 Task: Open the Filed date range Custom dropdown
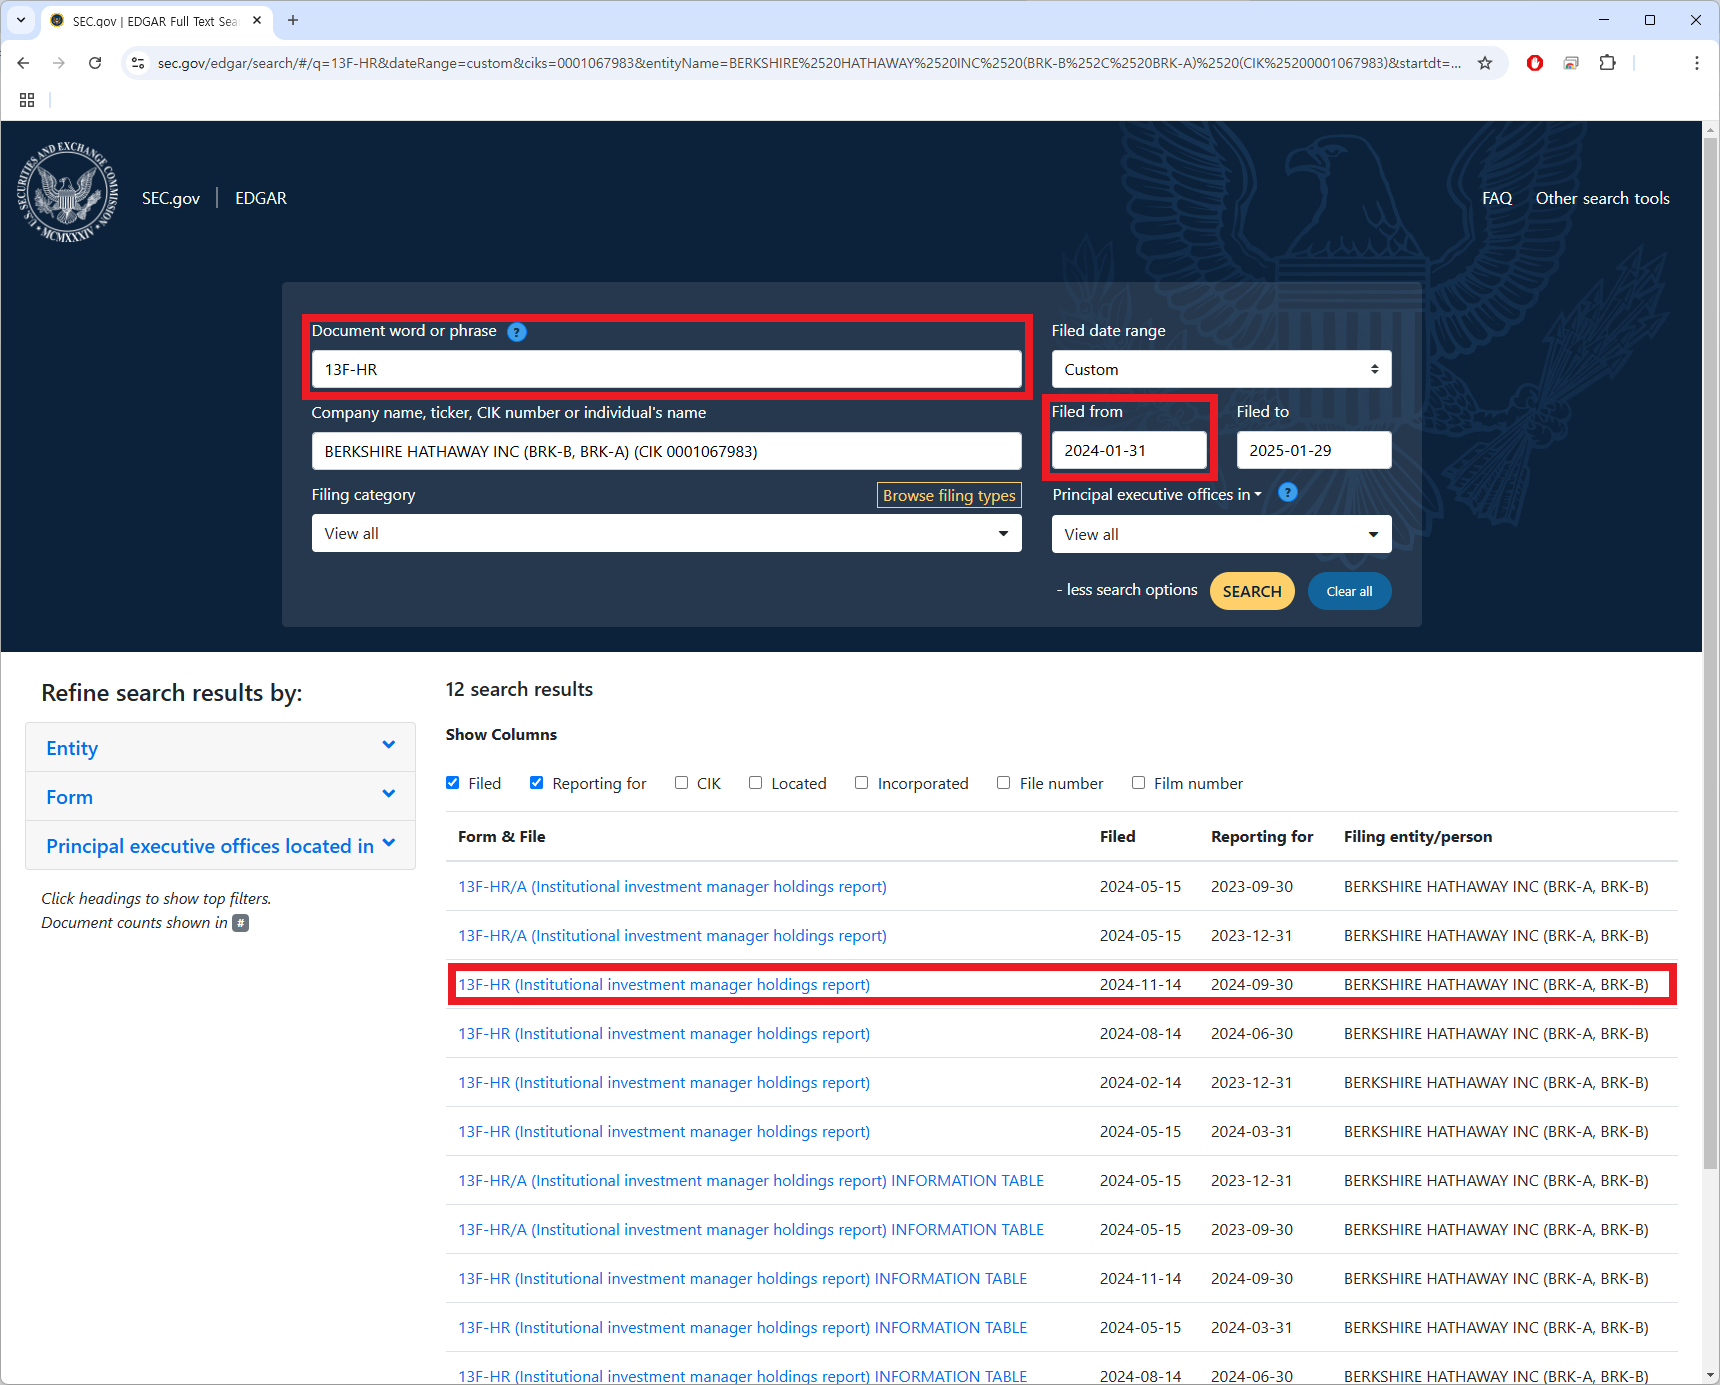click(x=1221, y=369)
